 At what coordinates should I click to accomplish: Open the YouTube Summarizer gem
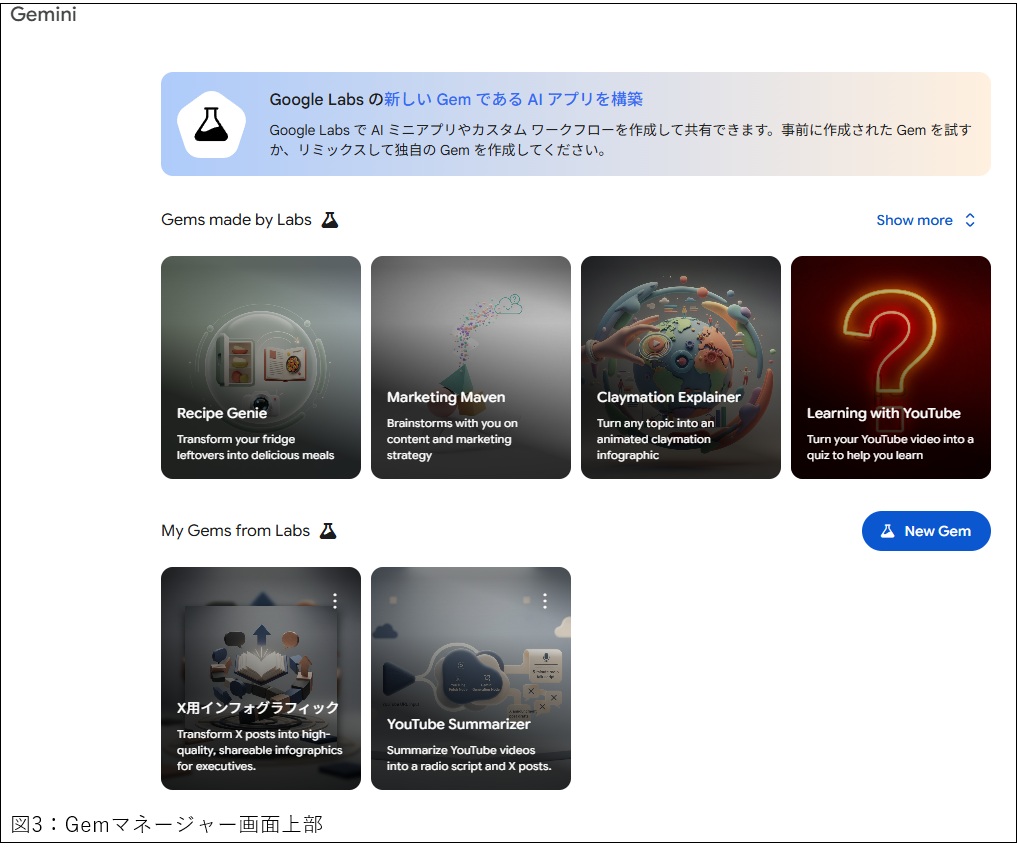pyautogui.click(x=471, y=678)
